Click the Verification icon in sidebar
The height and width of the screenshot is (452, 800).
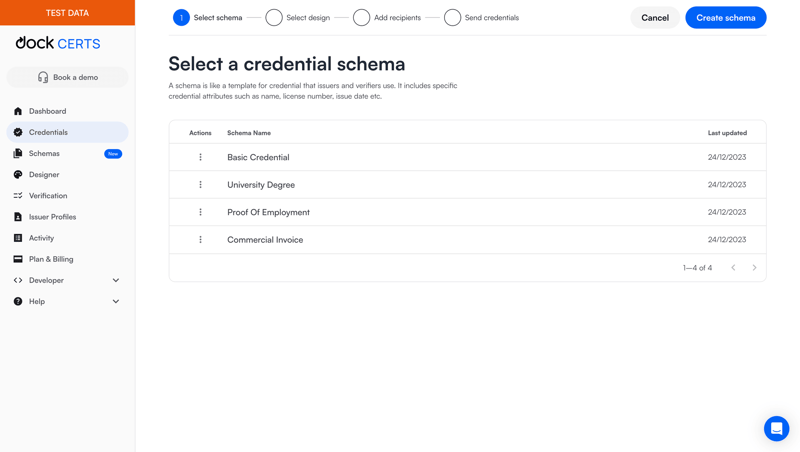(x=18, y=196)
